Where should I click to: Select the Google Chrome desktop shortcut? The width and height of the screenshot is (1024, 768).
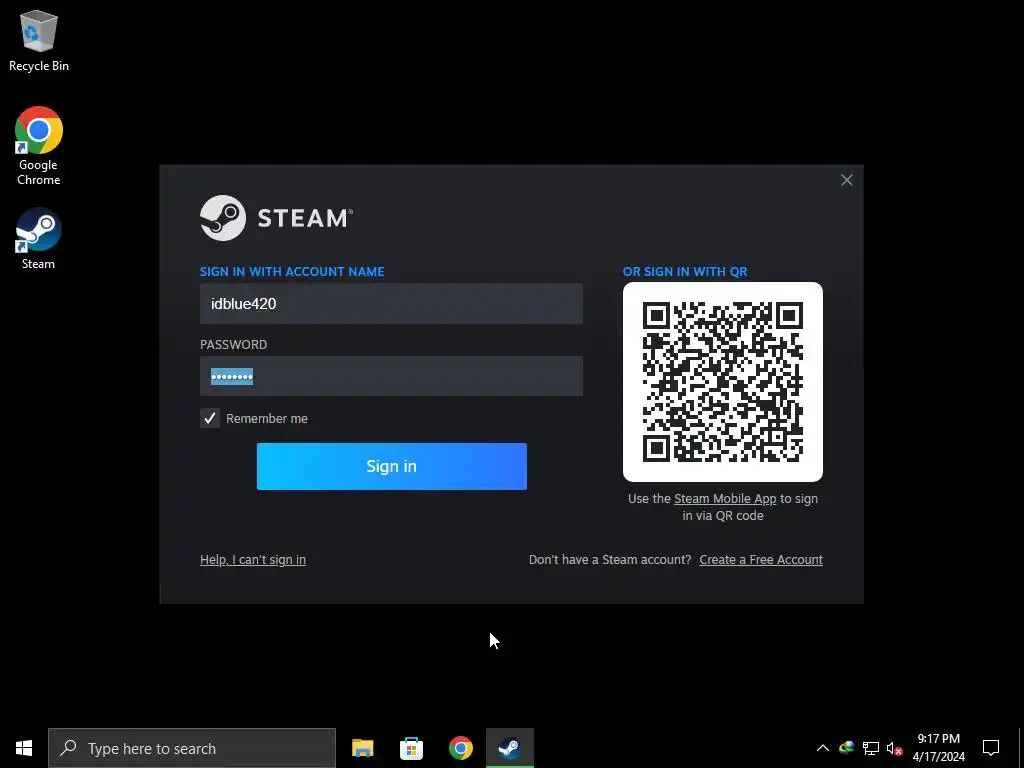39,146
